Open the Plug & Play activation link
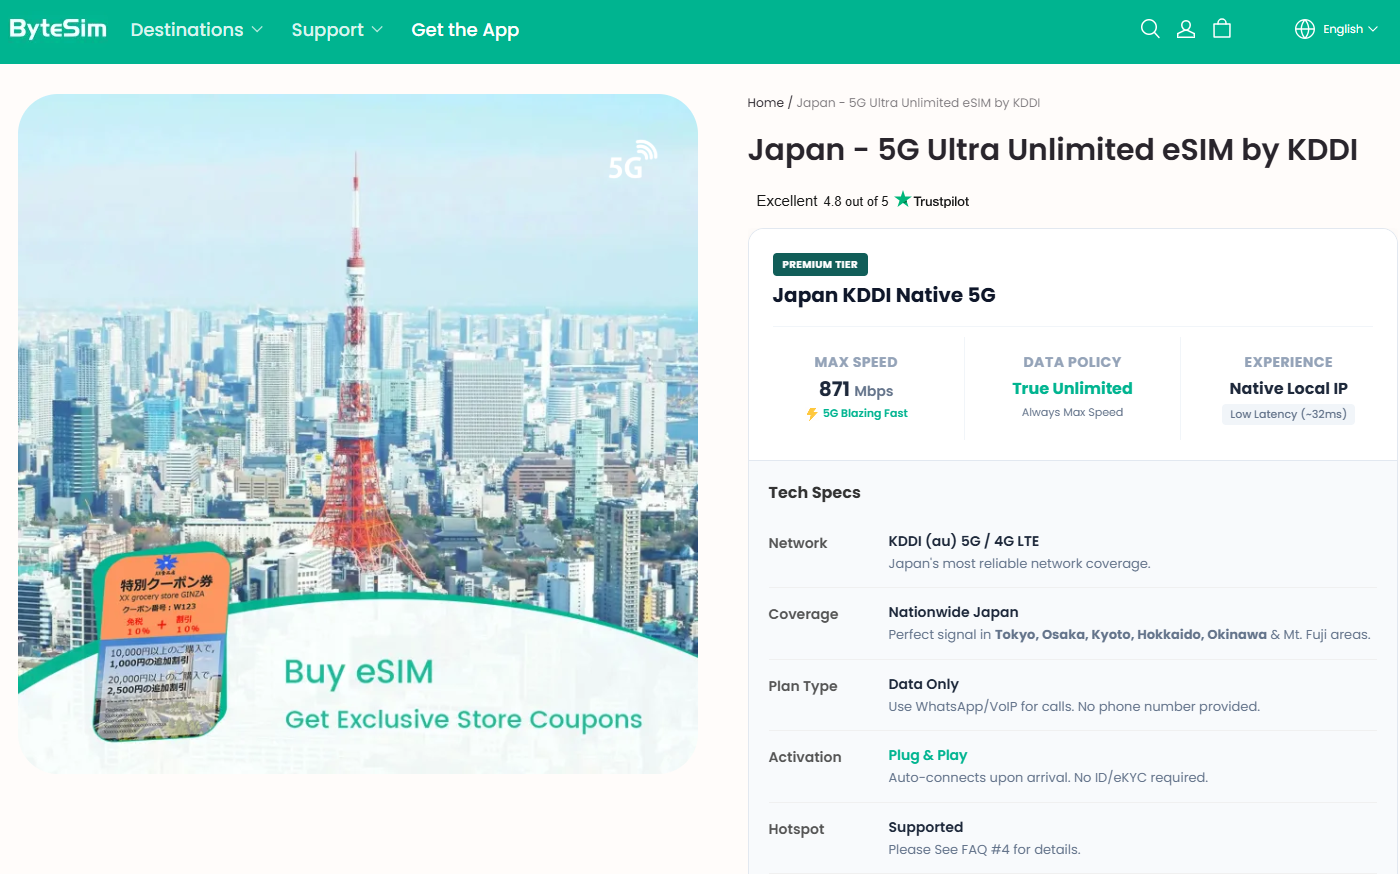1400x874 pixels. (928, 755)
